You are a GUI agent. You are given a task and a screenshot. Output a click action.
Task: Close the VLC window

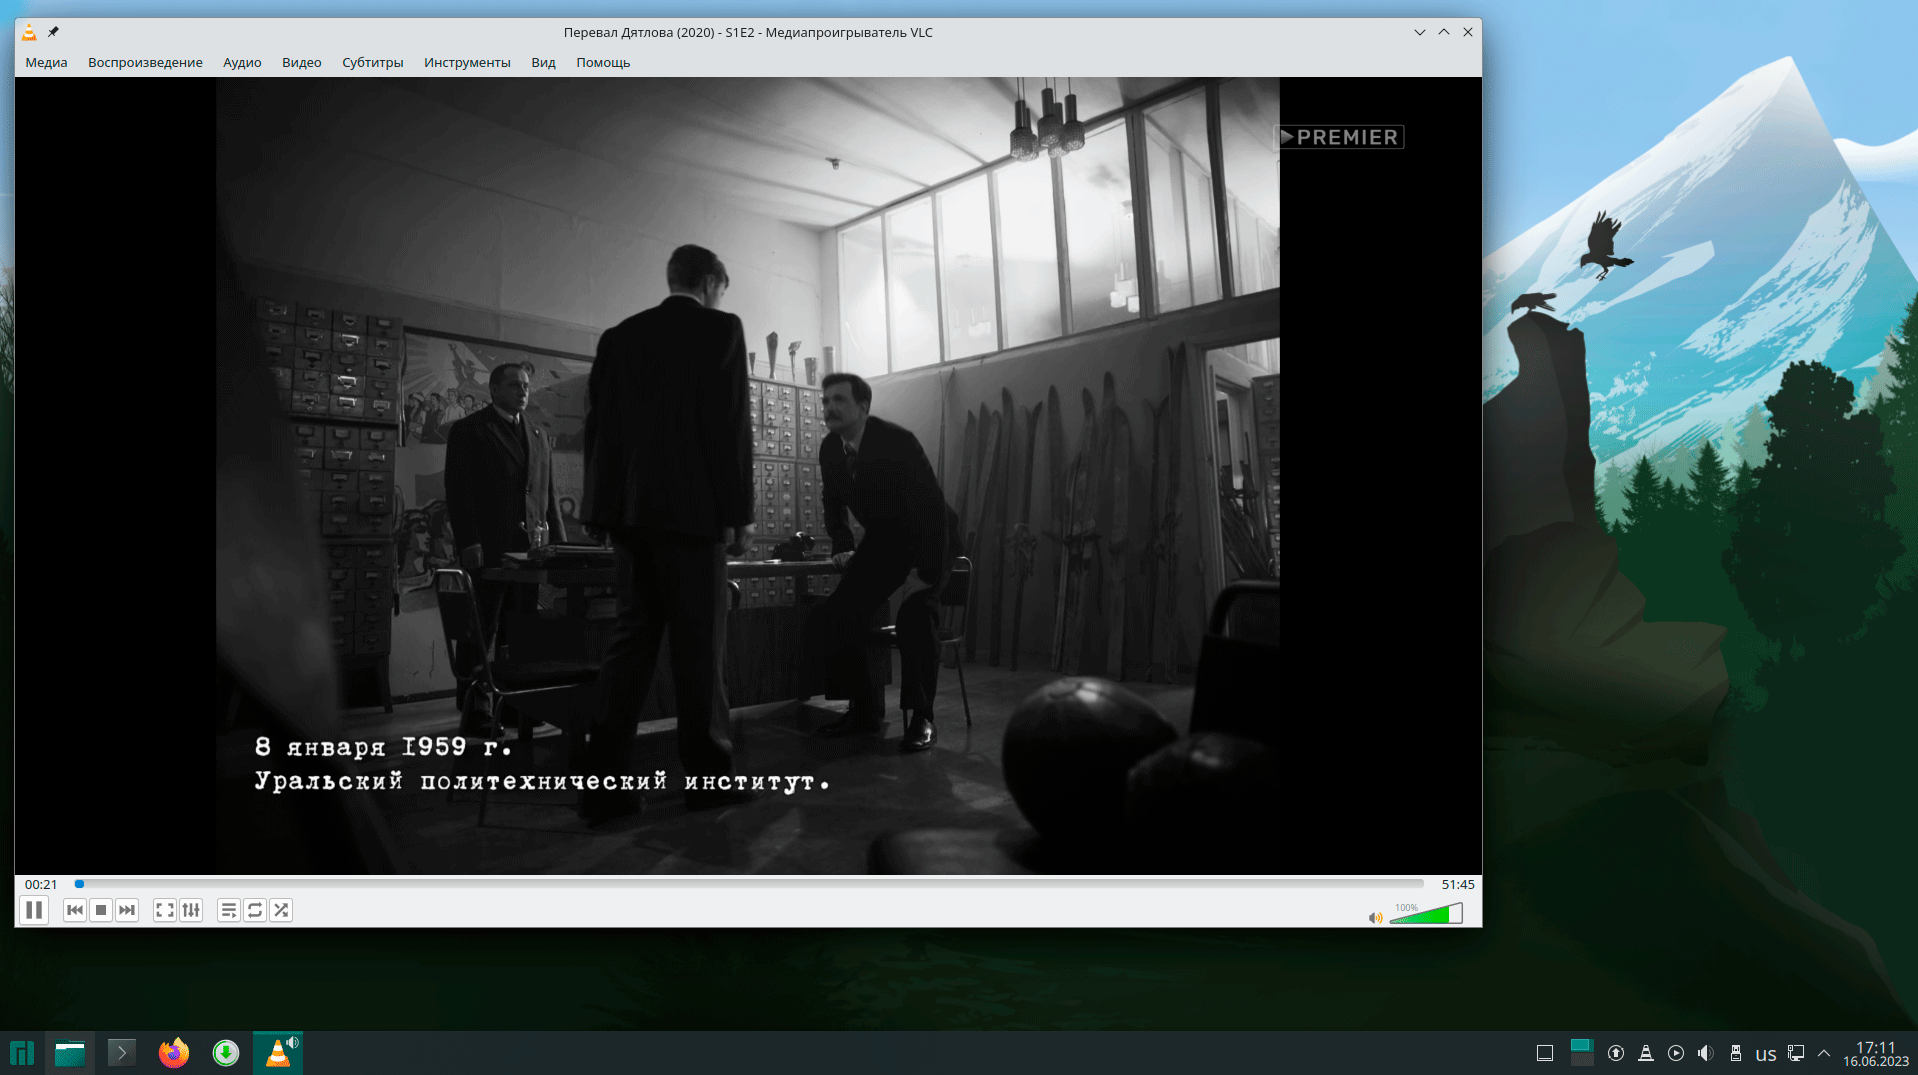point(1468,32)
